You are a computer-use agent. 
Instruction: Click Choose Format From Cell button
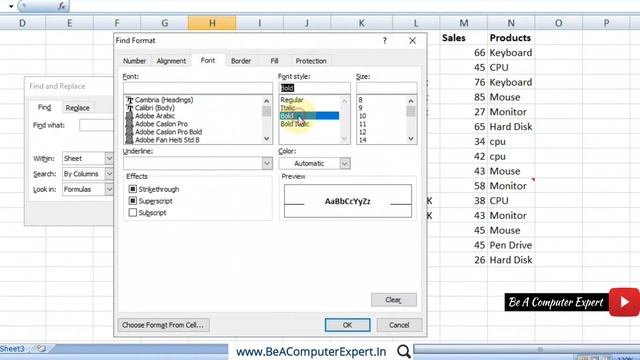click(x=163, y=325)
